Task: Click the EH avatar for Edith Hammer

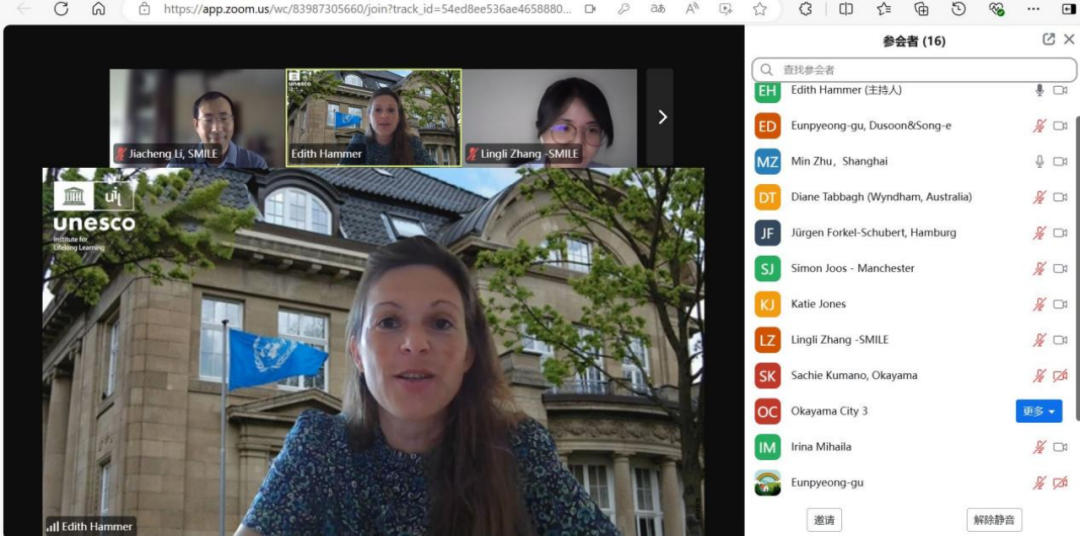Action: pos(767,90)
